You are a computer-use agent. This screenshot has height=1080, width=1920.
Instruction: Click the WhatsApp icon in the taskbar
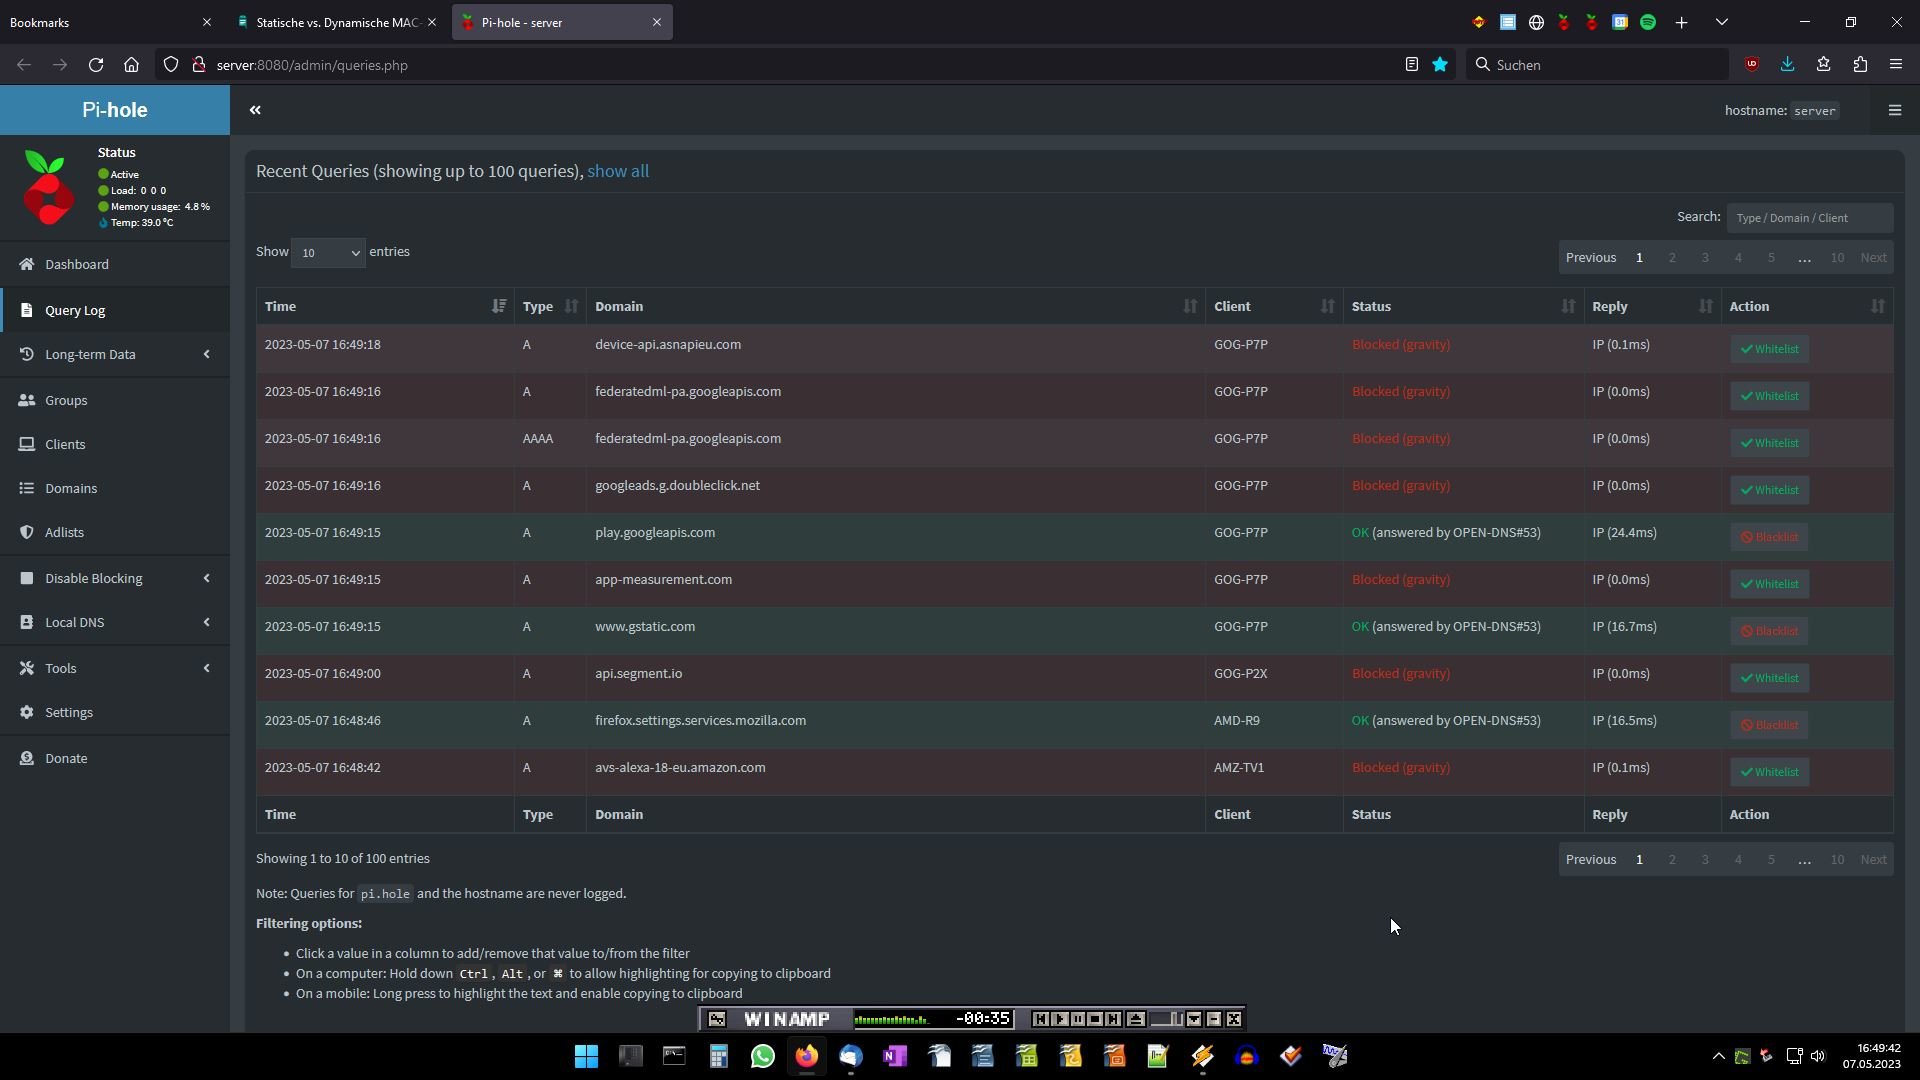762,1056
